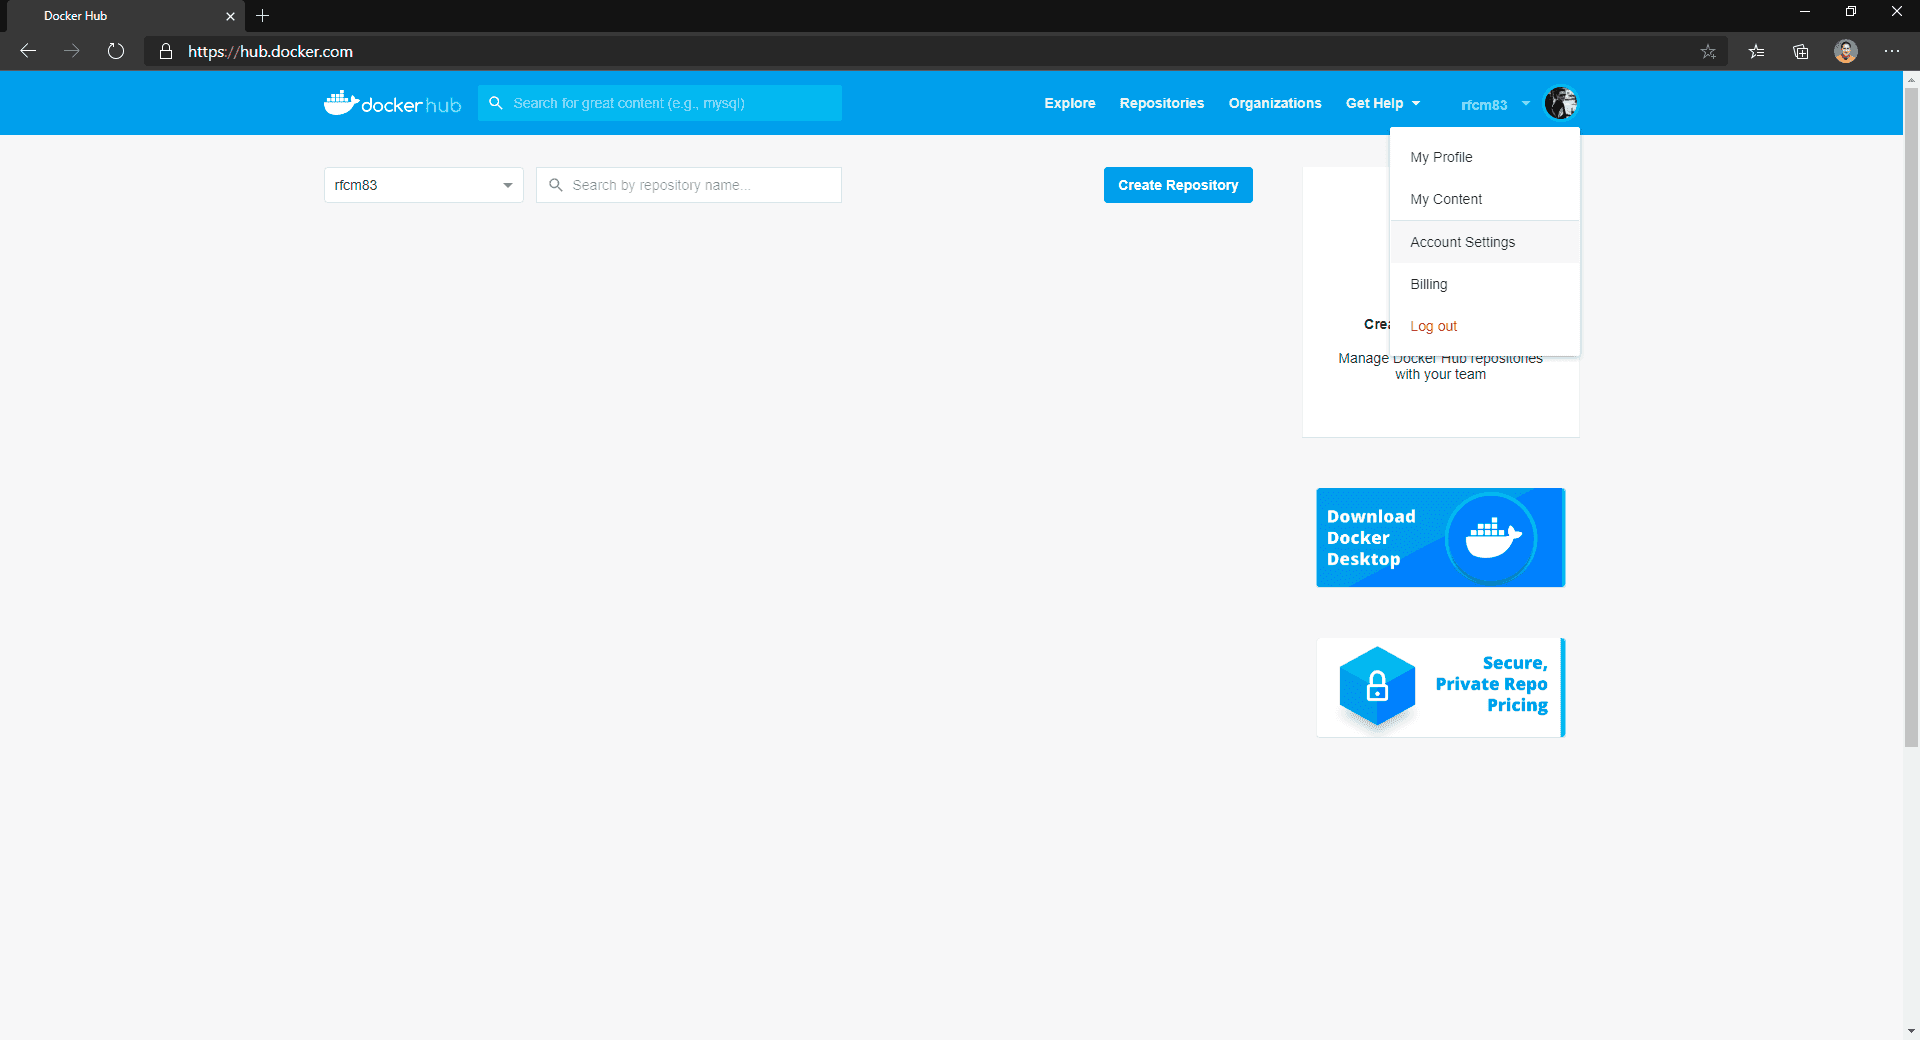The height and width of the screenshot is (1040, 1920).
Task: Click the browser address bar URL
Action: click(270, 51)
